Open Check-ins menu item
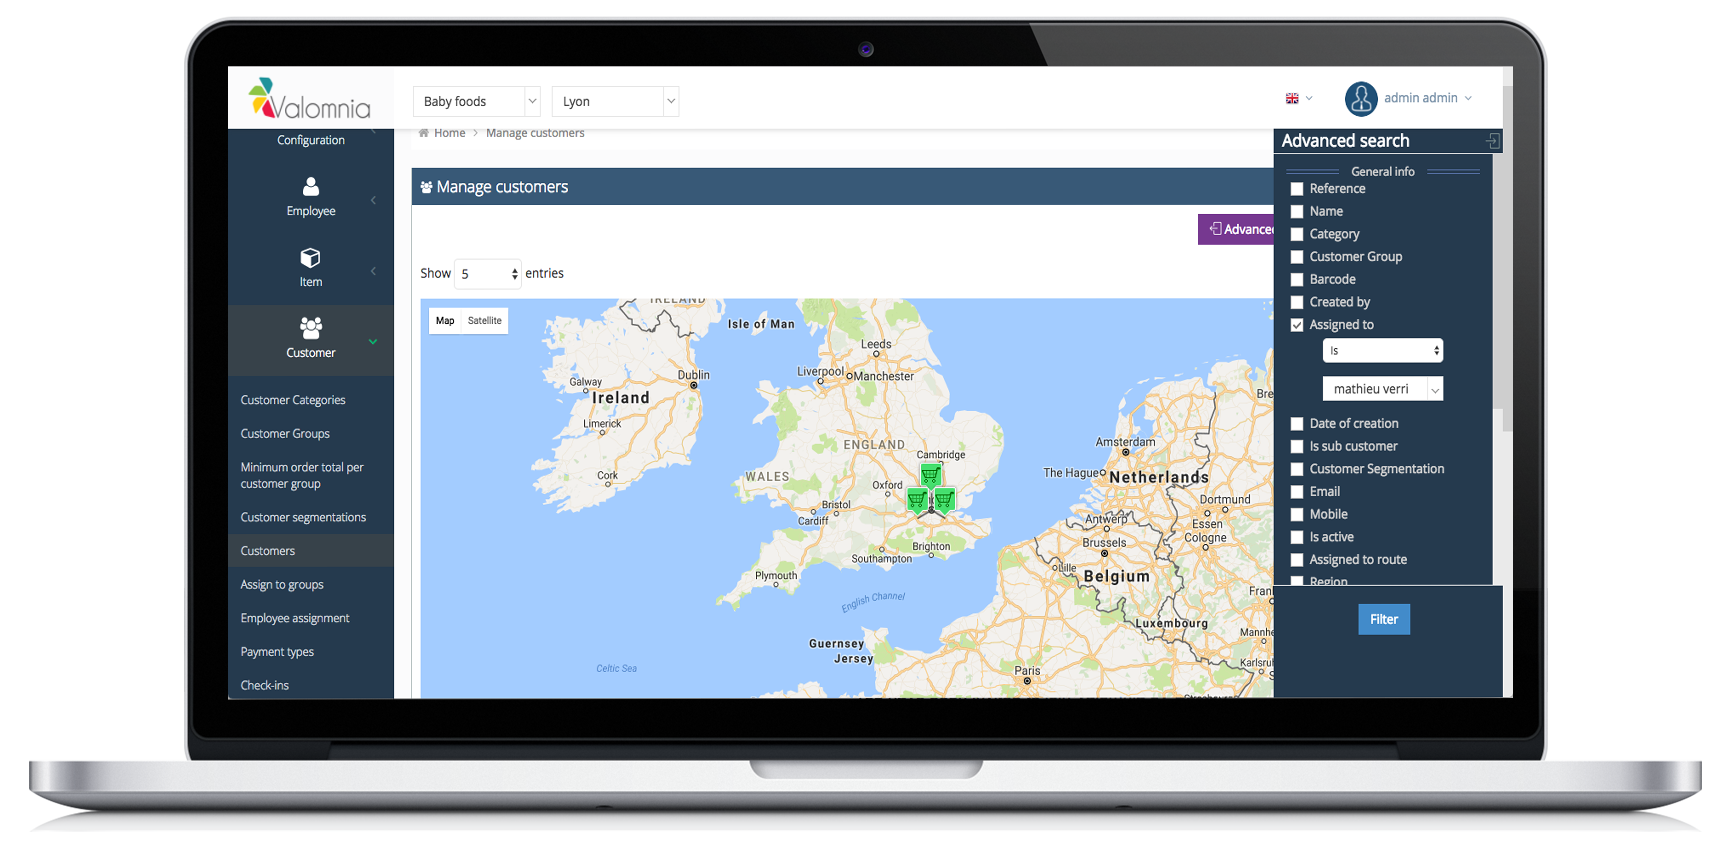Viewport: 1729px width, 855px height. point(265,686)
